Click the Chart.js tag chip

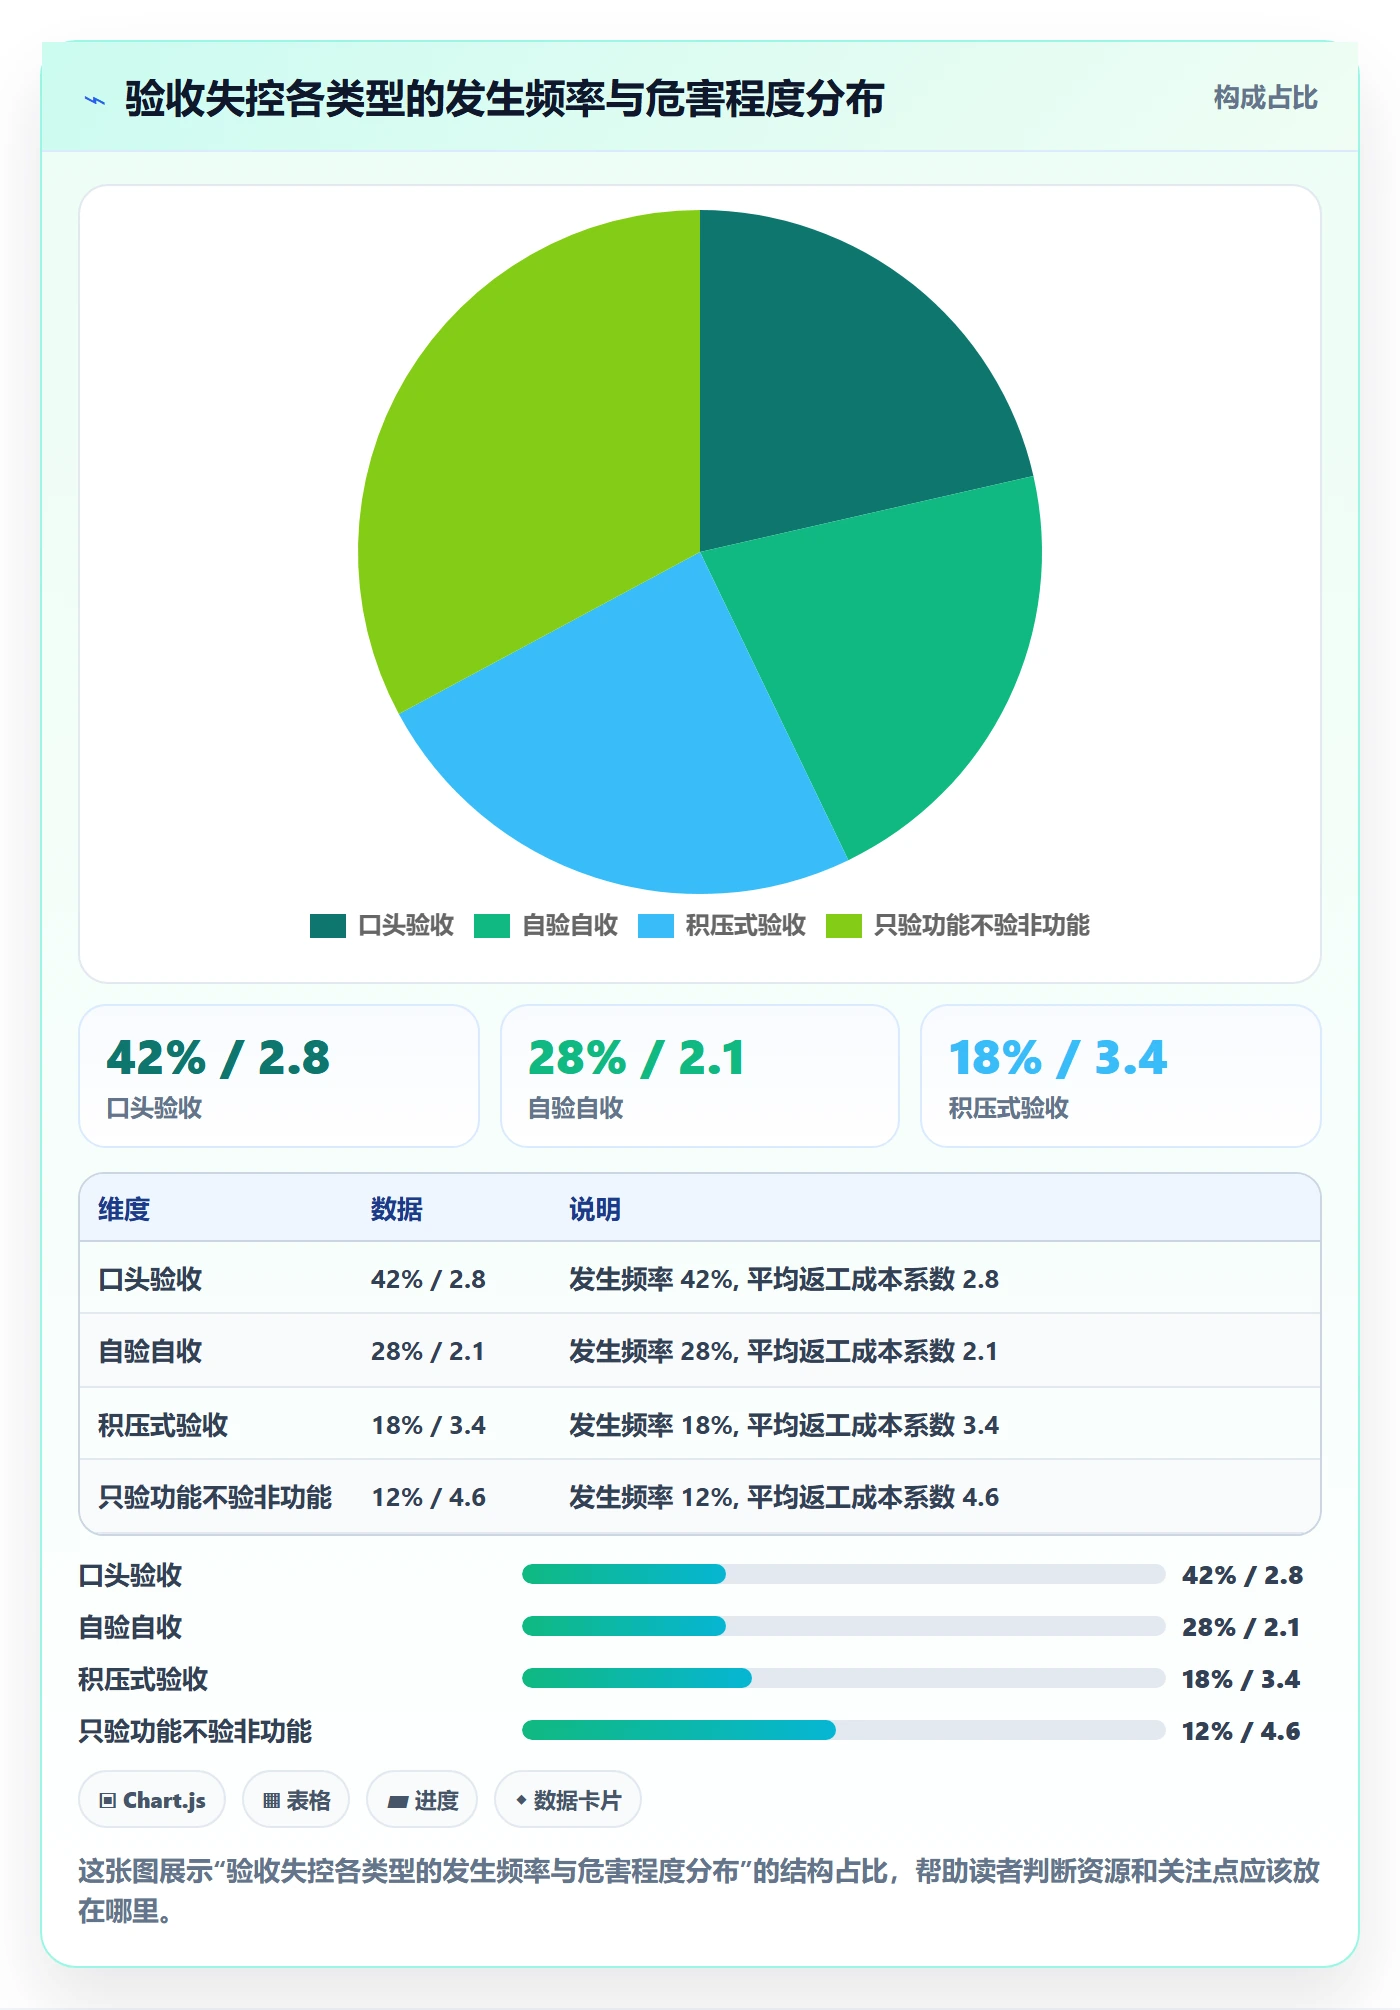[152, 1800]
